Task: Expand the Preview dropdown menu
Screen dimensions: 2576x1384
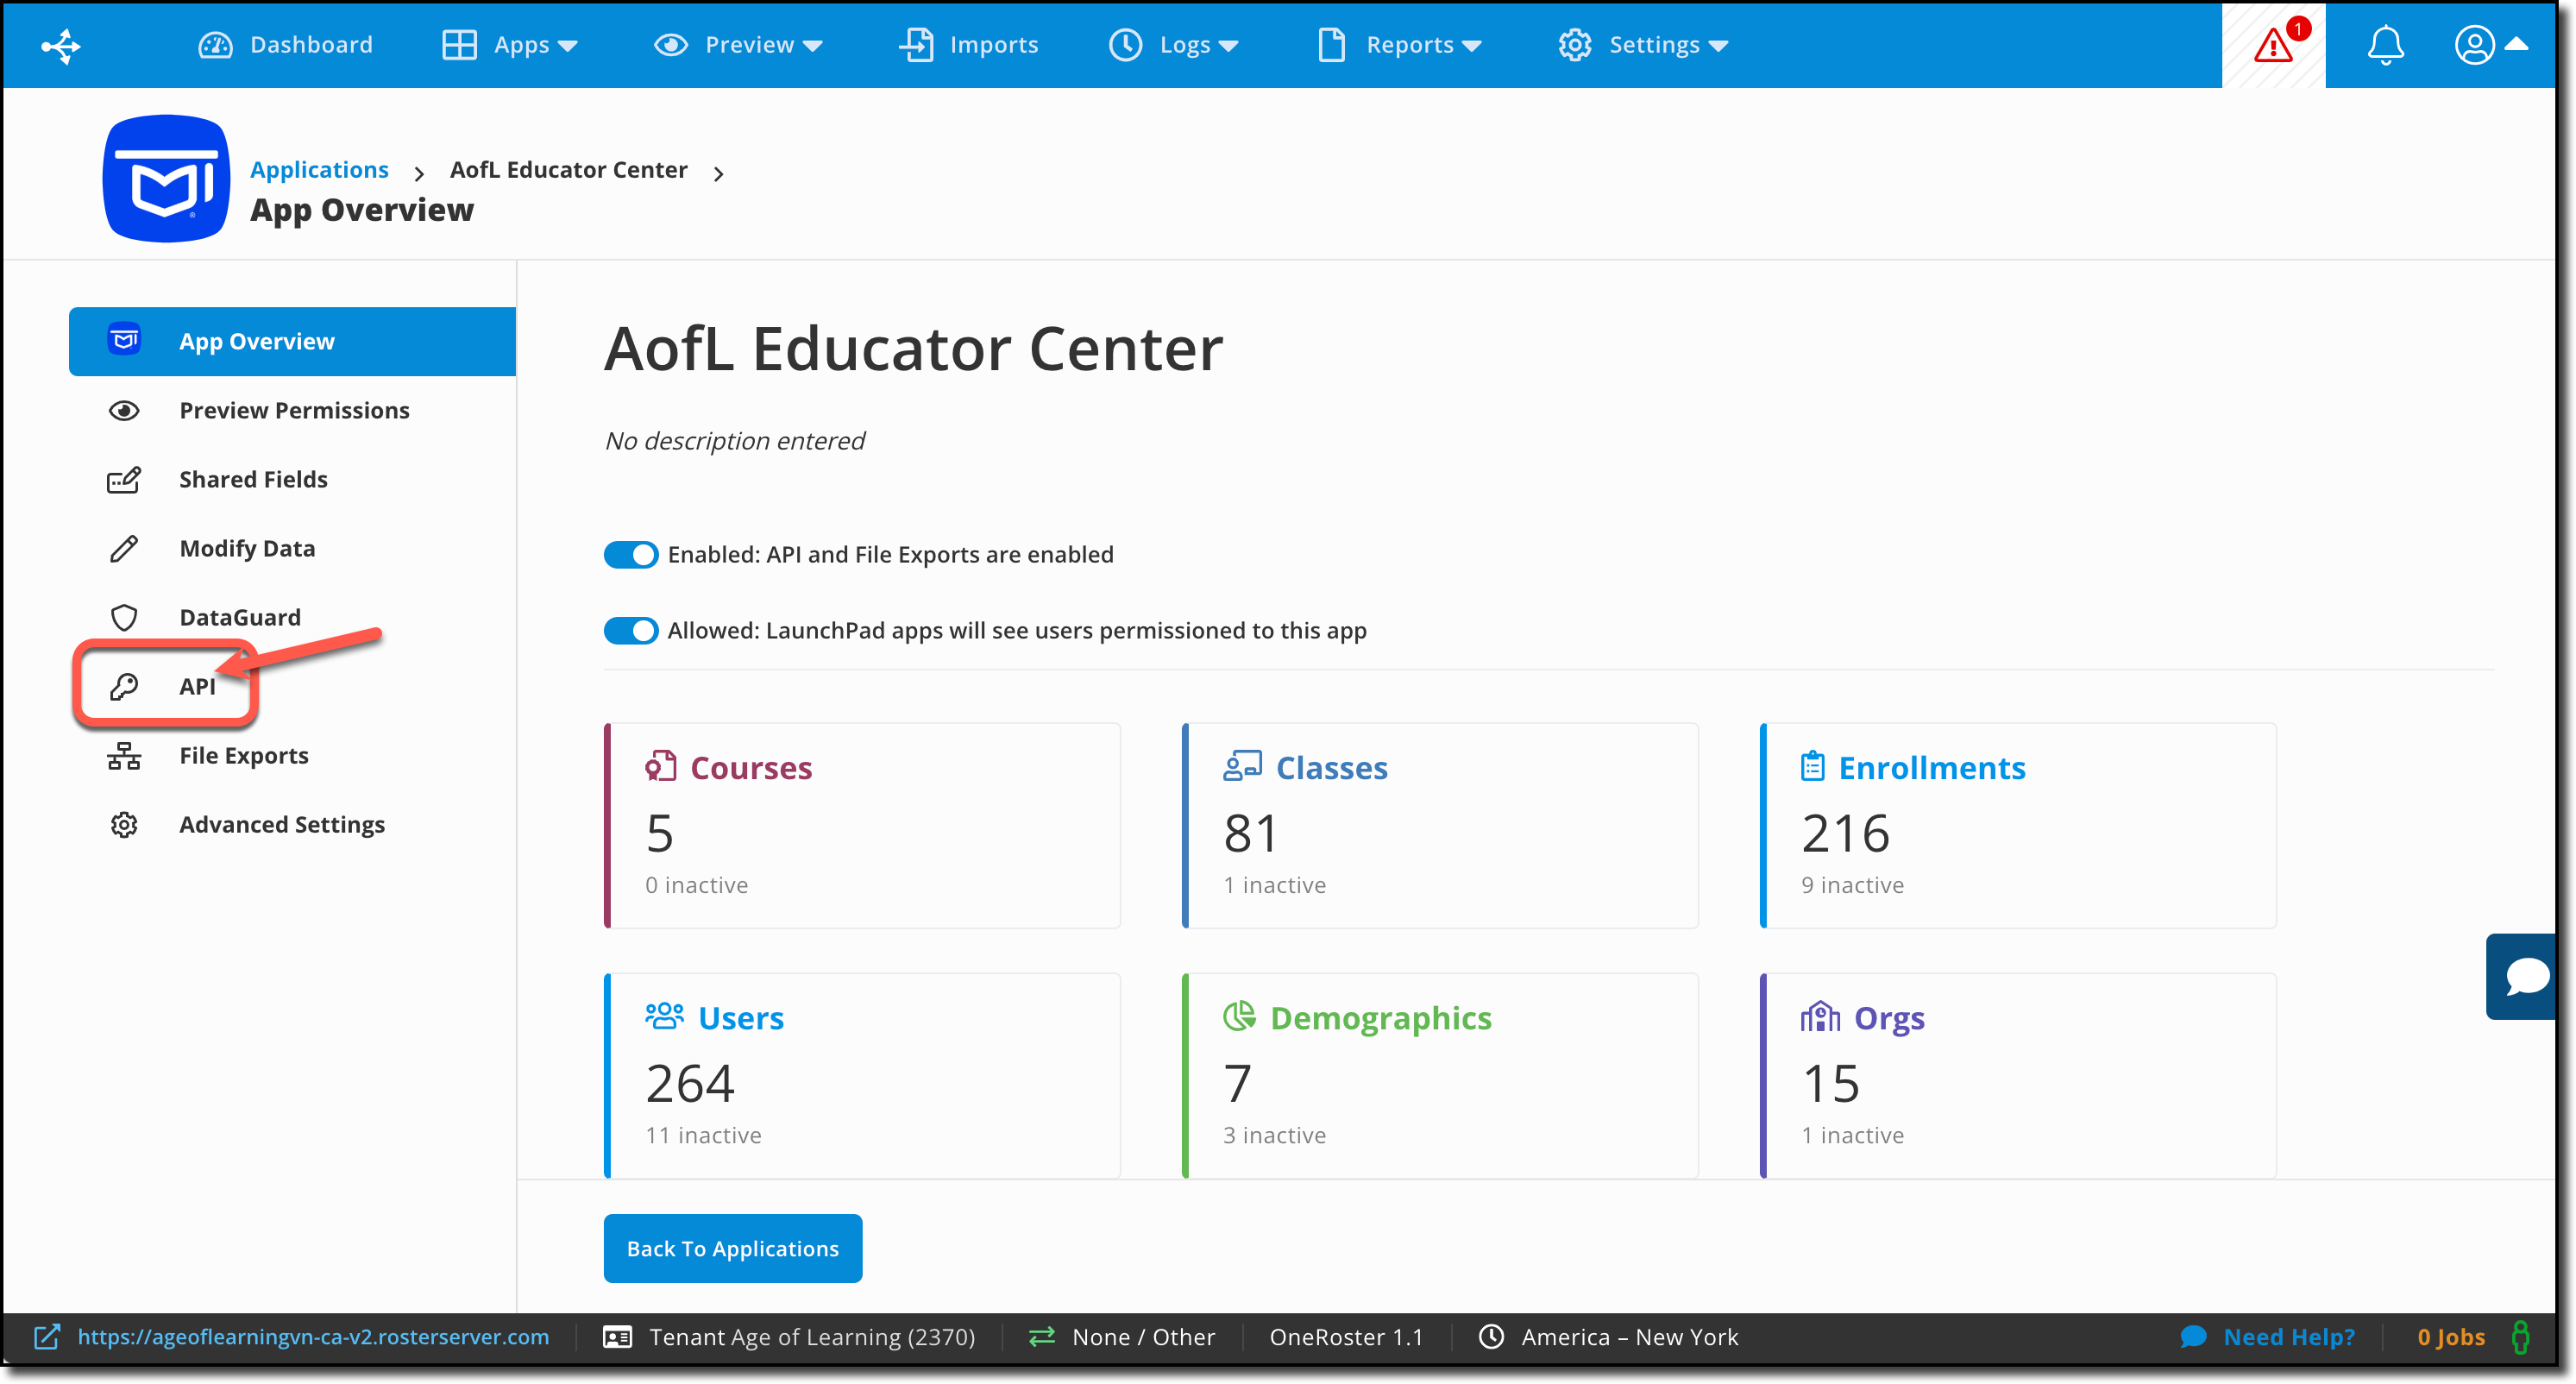Action: point(812,46)
